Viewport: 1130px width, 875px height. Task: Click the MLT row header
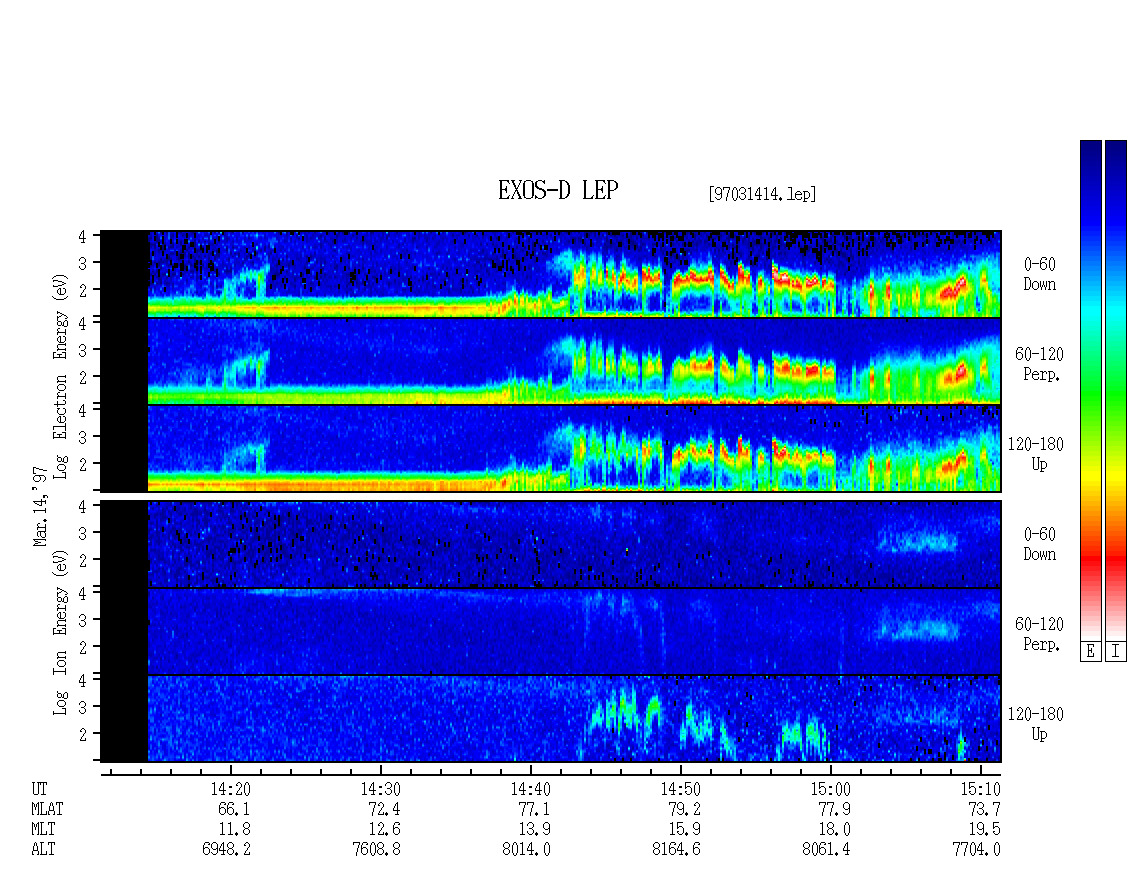click(43, 830)
